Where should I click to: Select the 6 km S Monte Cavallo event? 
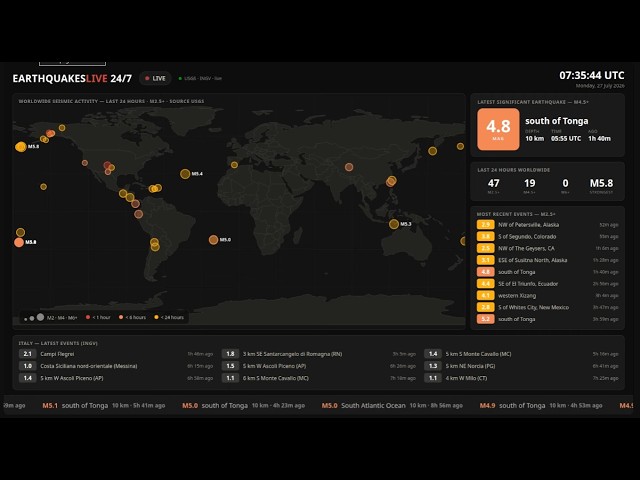(319, 378)
